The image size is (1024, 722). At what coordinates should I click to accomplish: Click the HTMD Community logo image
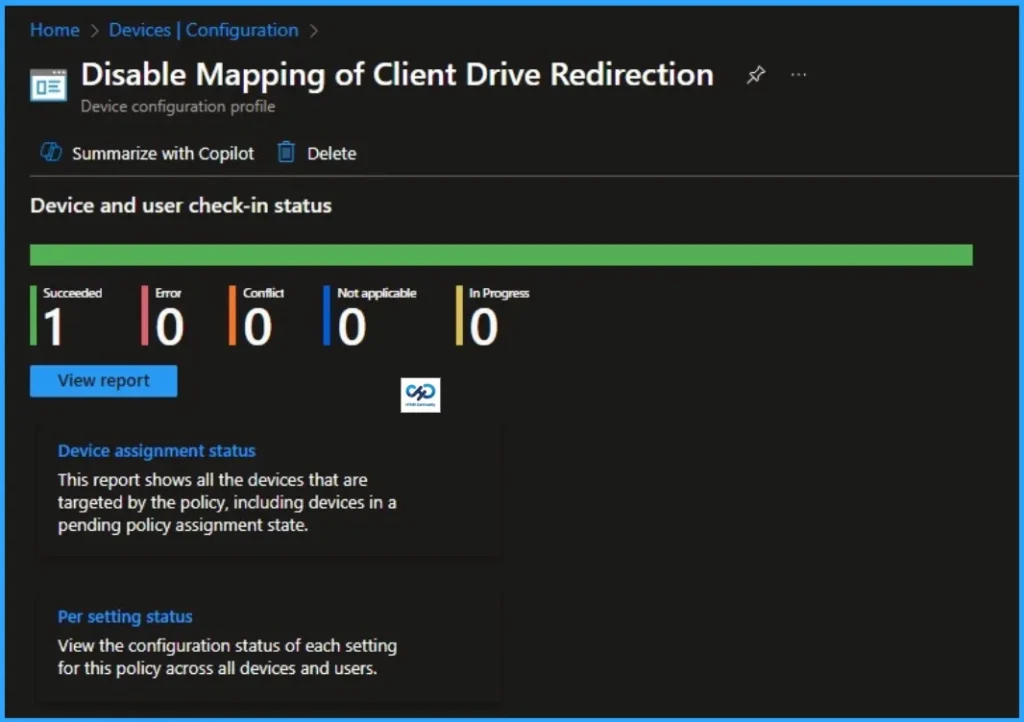420,394
